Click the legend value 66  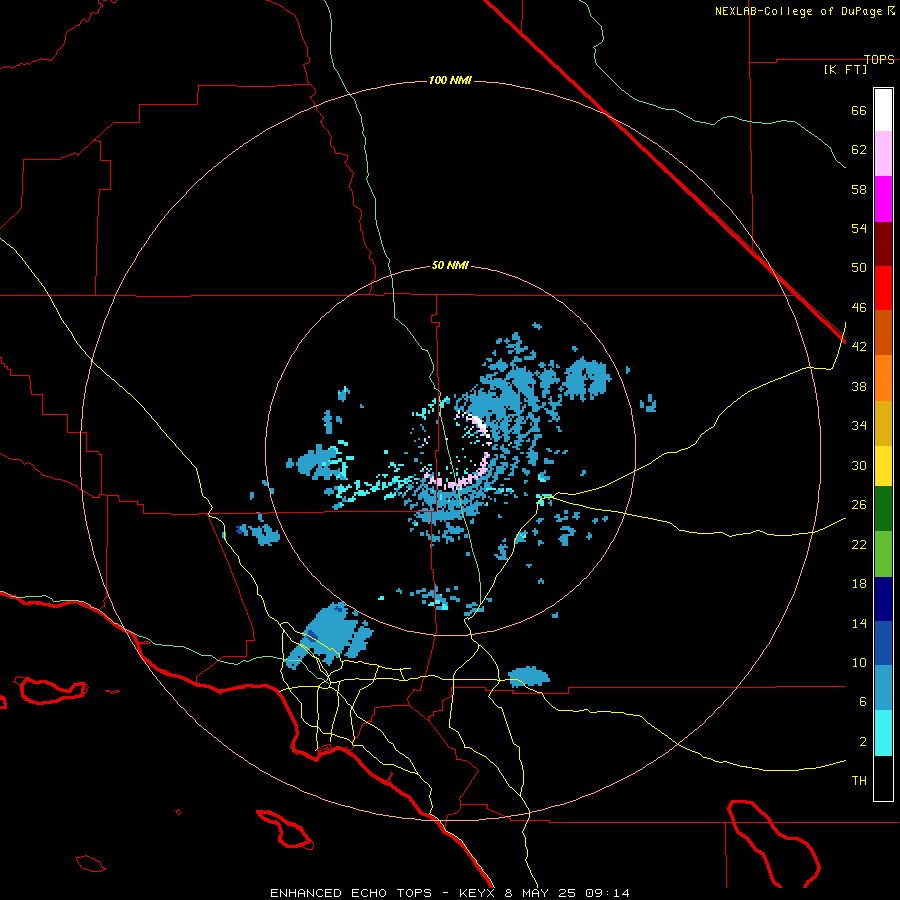pyautogui.click(x=859, y=110)
